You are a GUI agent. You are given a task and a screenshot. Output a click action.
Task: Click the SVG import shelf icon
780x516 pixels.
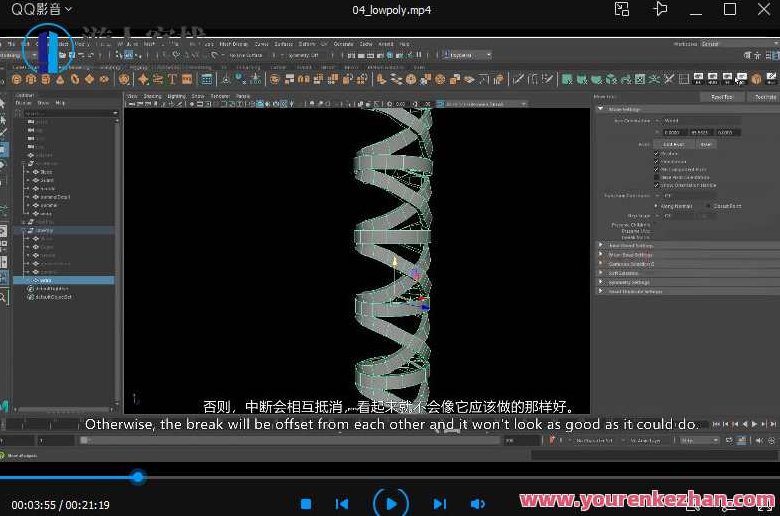pyautogui.click(x=187, y=79)
